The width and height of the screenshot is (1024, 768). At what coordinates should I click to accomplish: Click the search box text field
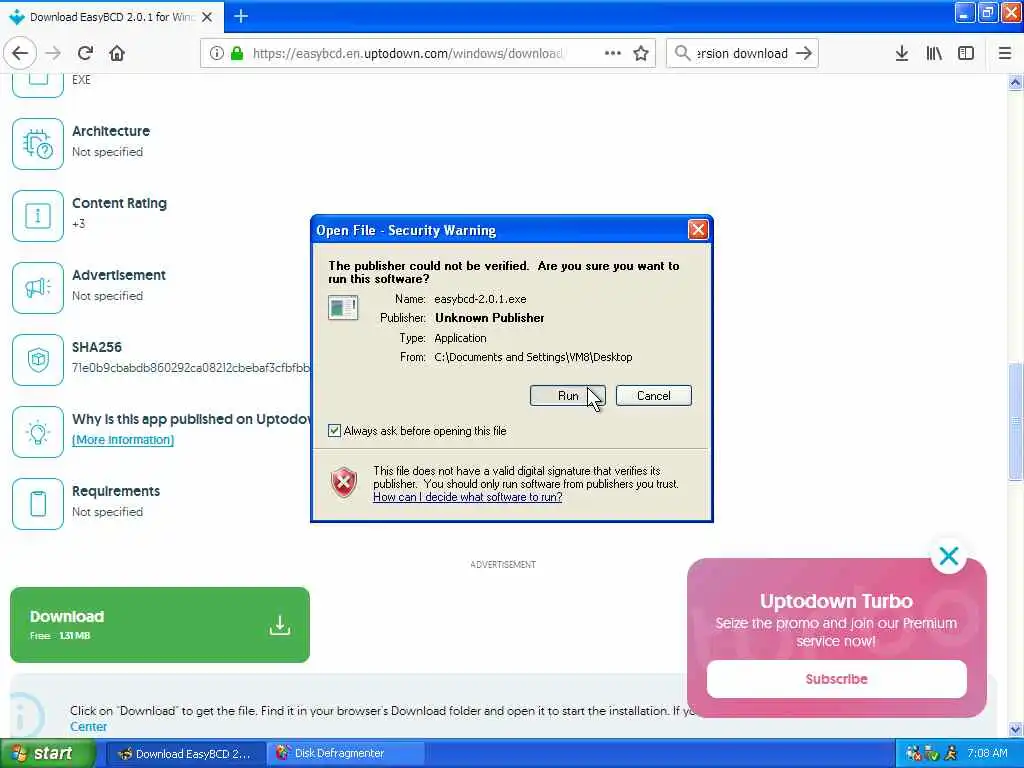[742, 53]
